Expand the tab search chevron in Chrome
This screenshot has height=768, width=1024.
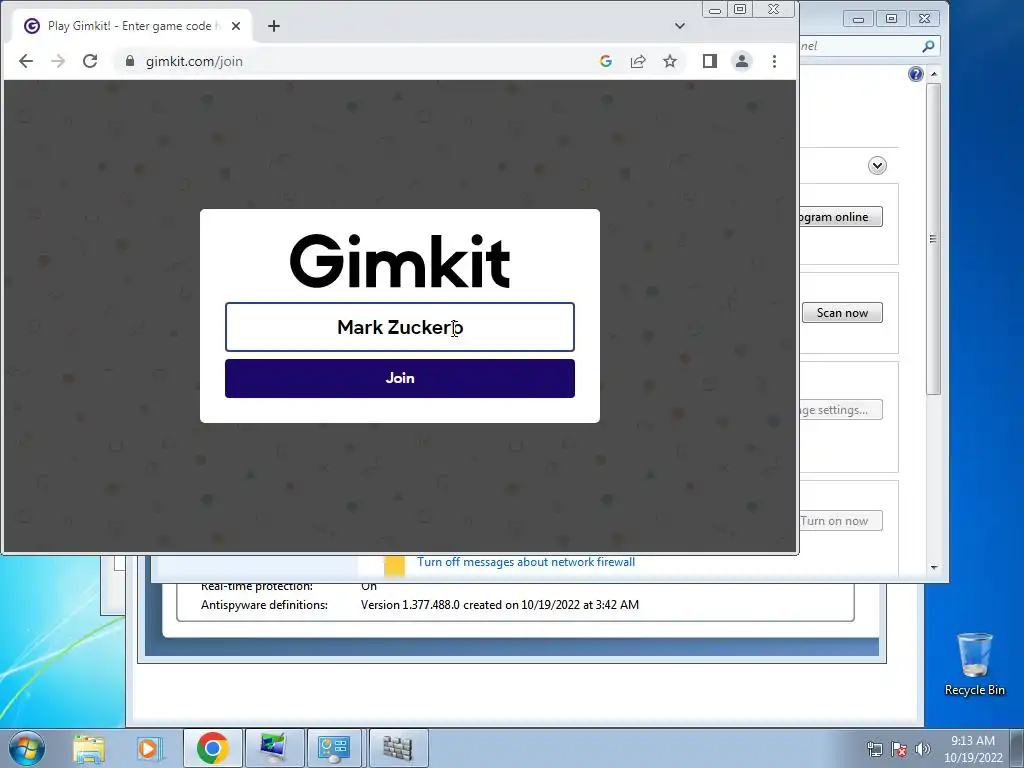680,26
